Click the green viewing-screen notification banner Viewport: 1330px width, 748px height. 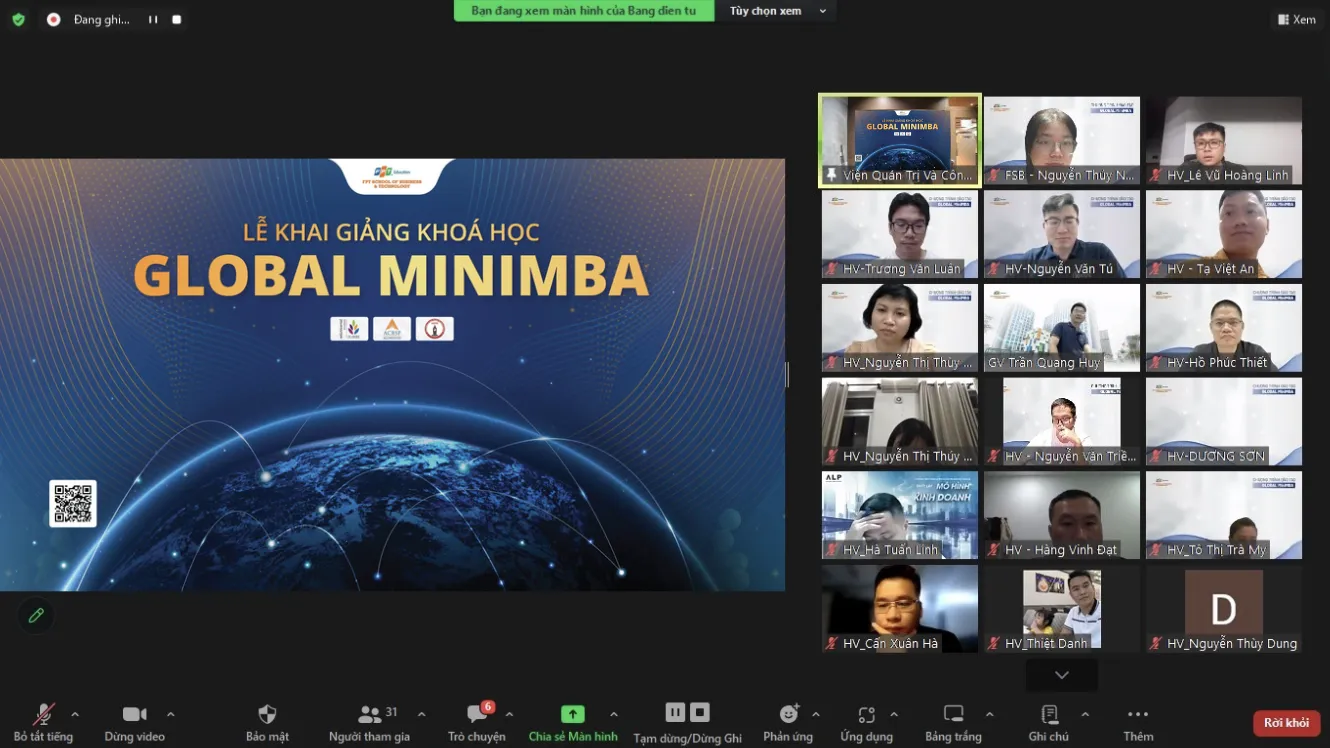click(x=584, y=11)
